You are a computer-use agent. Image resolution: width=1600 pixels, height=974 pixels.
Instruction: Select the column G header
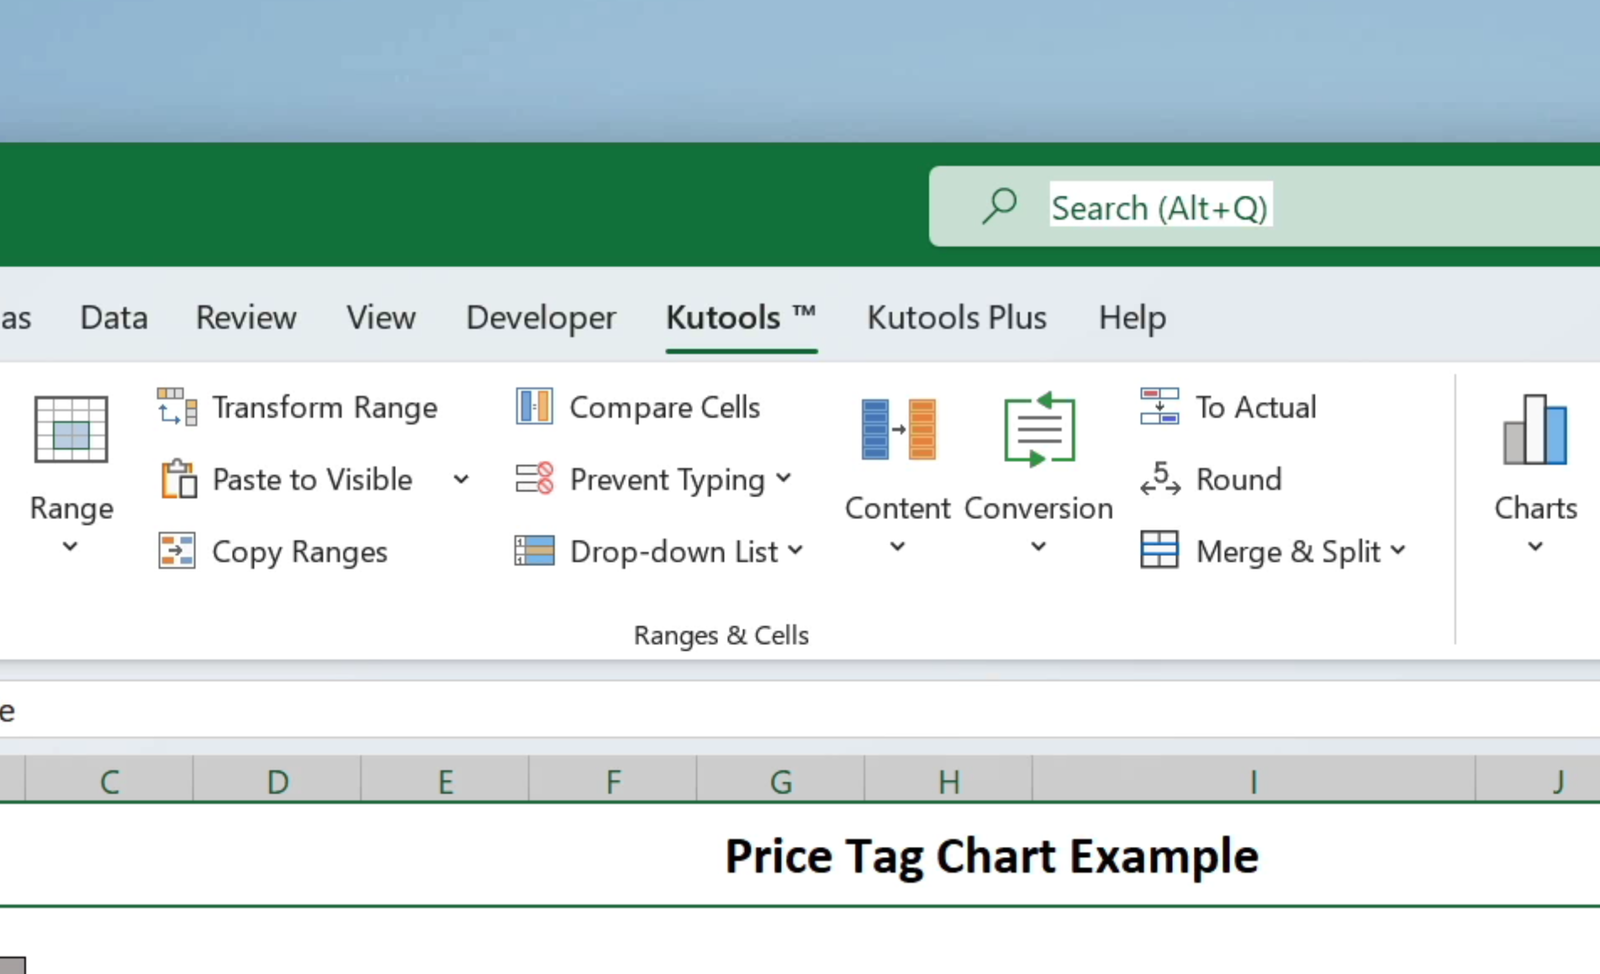780,781
